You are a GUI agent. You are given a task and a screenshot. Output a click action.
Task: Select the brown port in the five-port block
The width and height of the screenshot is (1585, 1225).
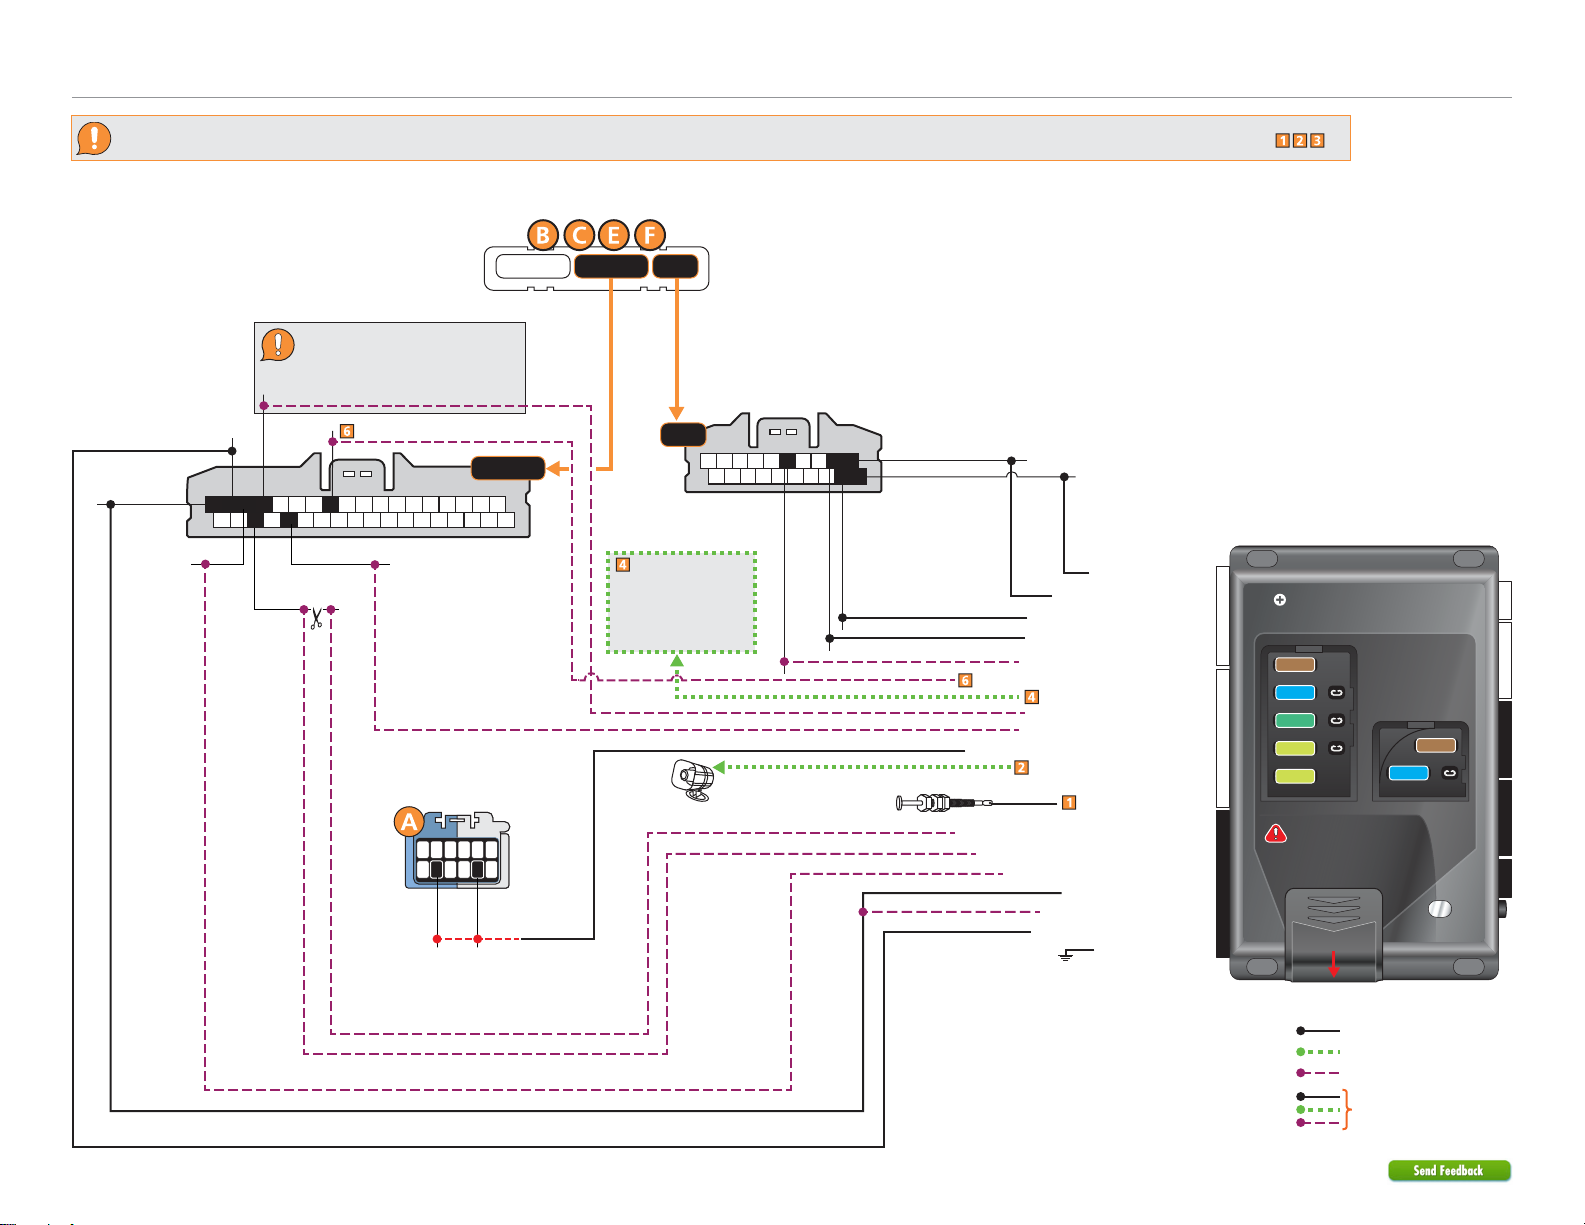click(1295, 664)
